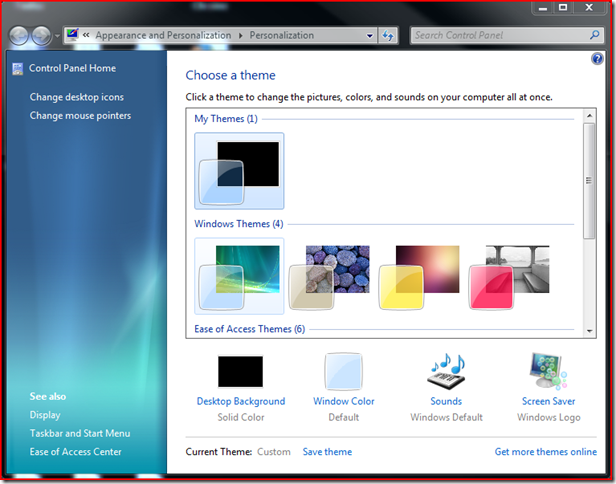Click the Search Control Panel field
616x484 pixels.
[x=507, y=35]
